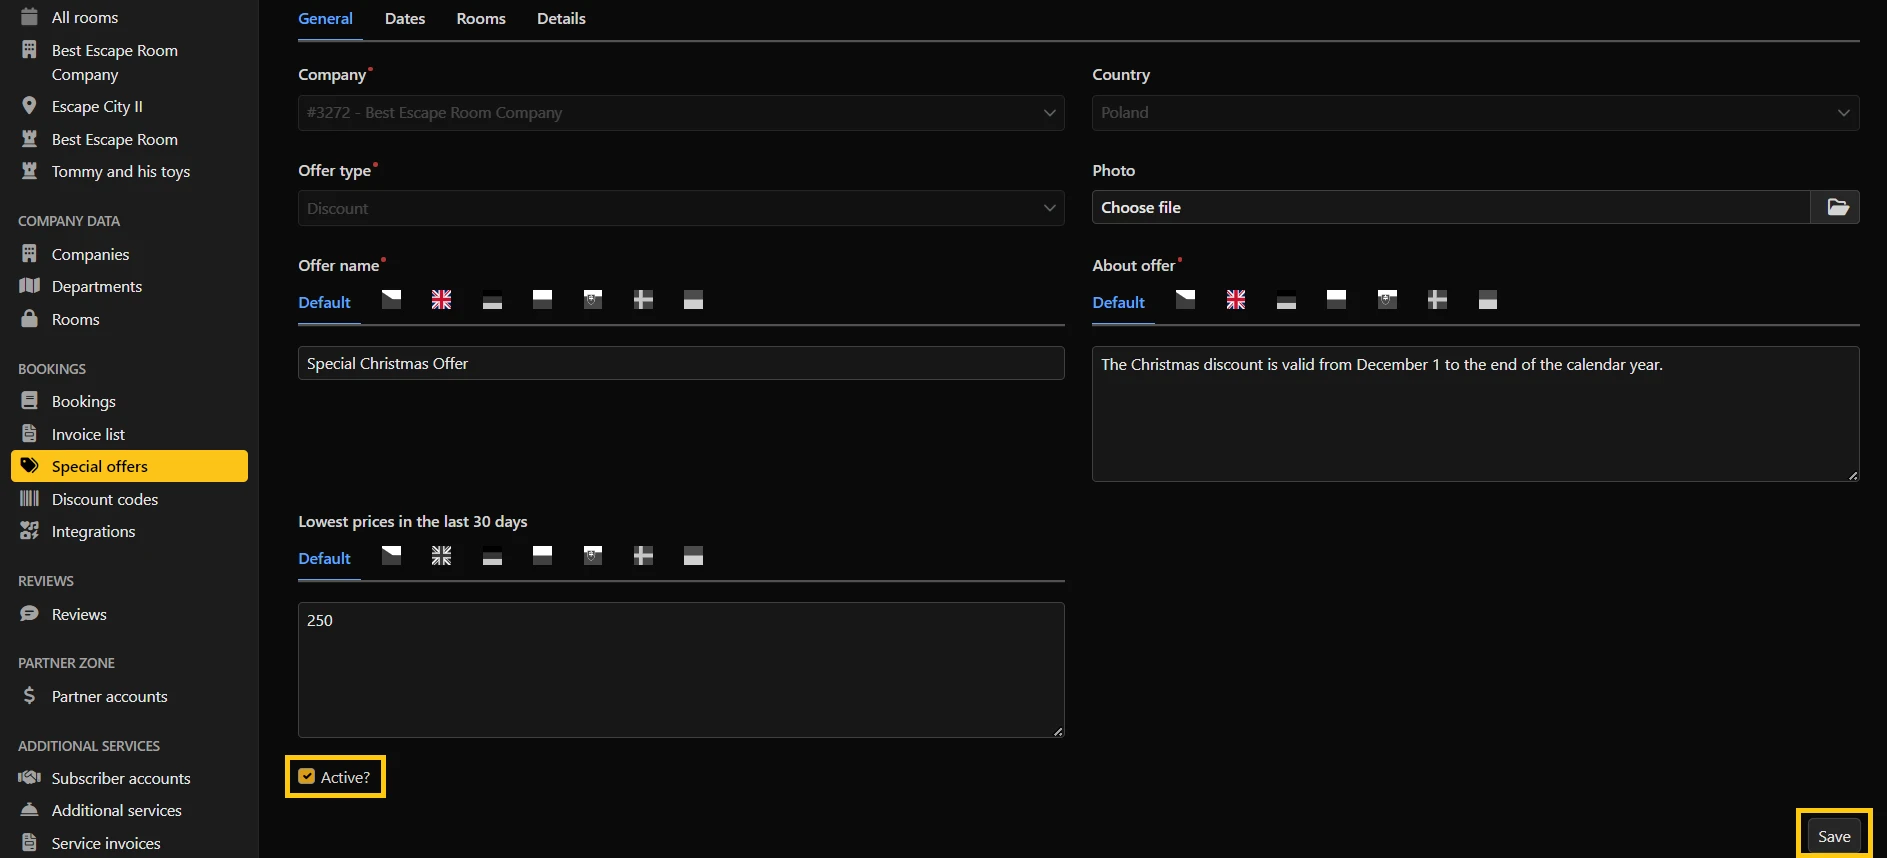
Task: Click the About offer text area
Action: pos(1474,414)
